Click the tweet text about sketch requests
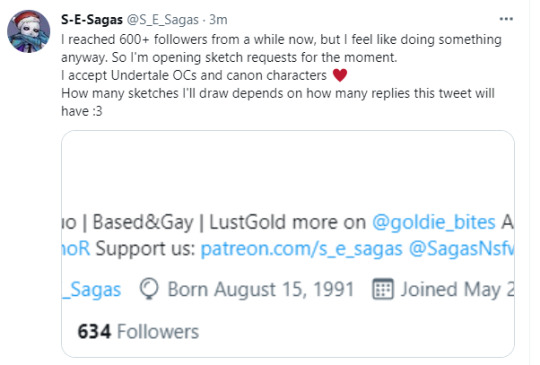The width and height of the screenshot is (540, 365). pyautogui.click(x=281, y=75)
